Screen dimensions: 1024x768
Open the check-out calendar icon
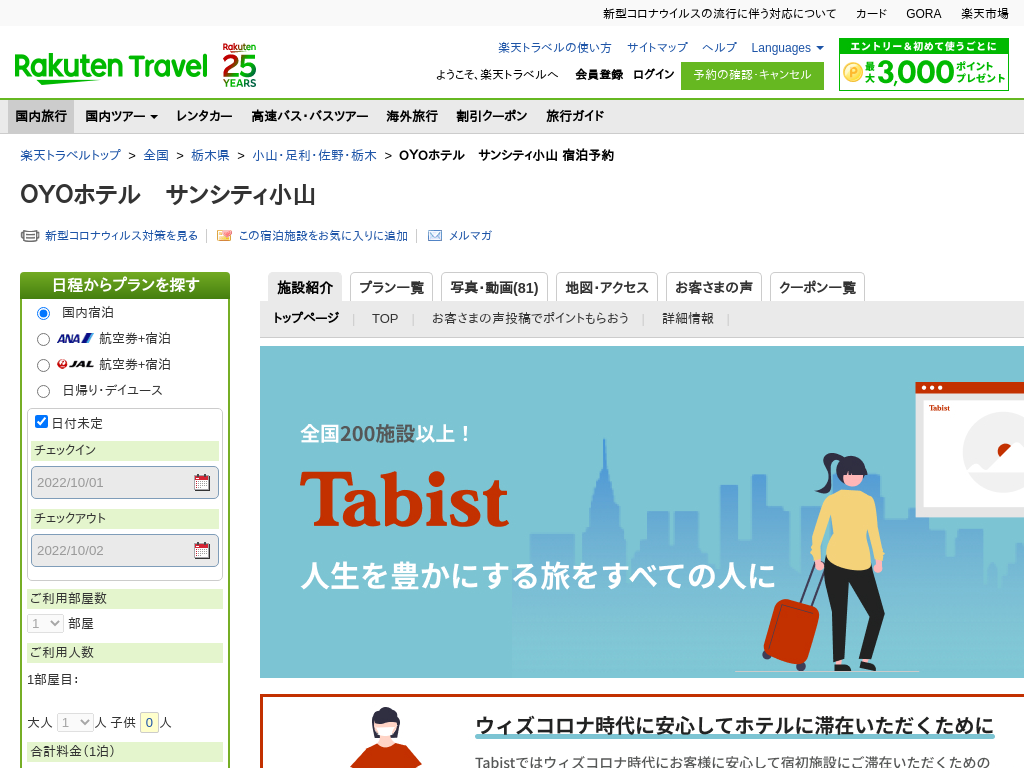click(202, 551)
